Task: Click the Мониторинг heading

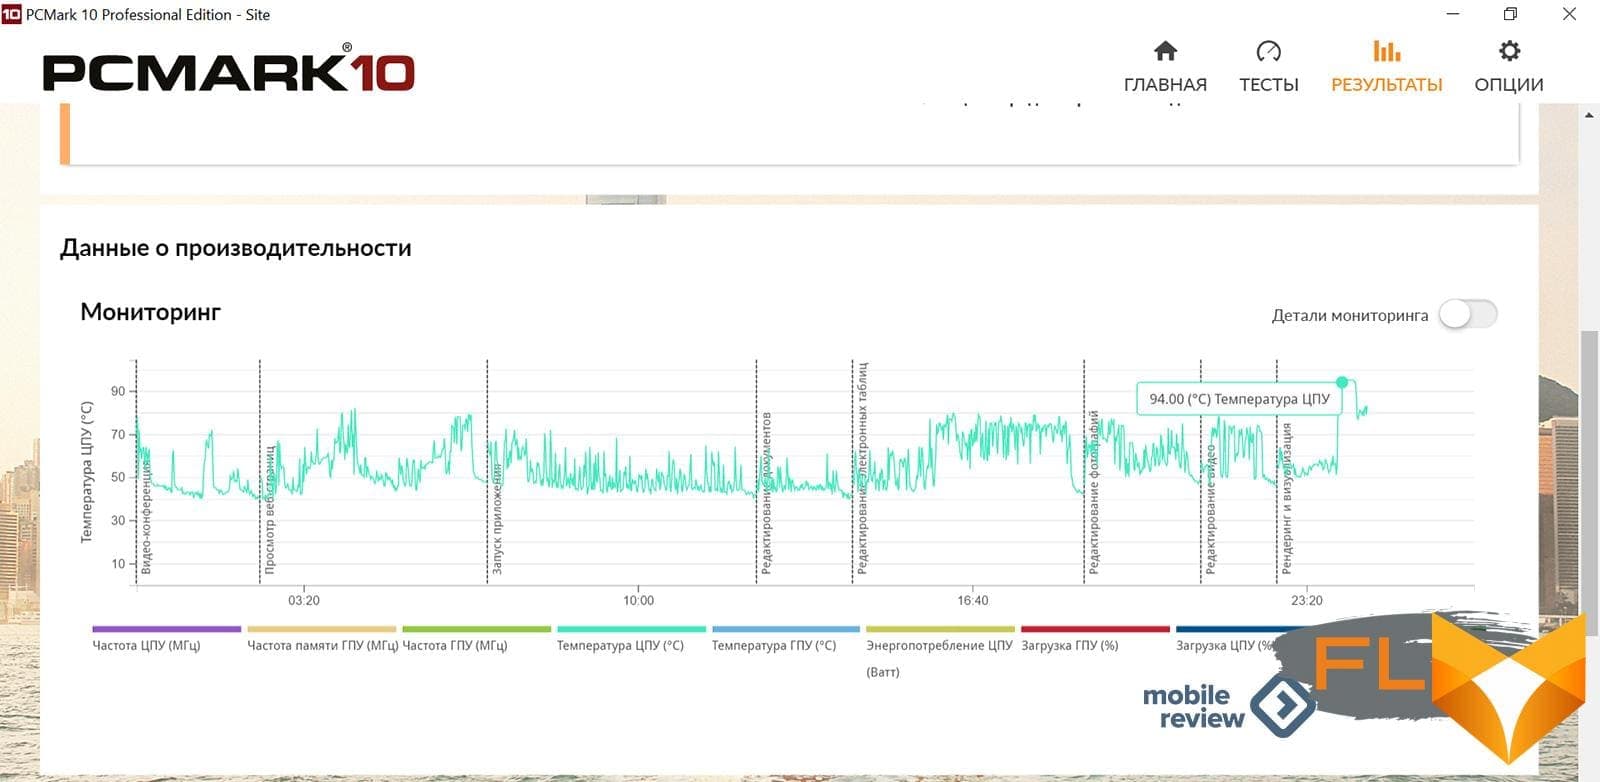Action: point(150,312)
